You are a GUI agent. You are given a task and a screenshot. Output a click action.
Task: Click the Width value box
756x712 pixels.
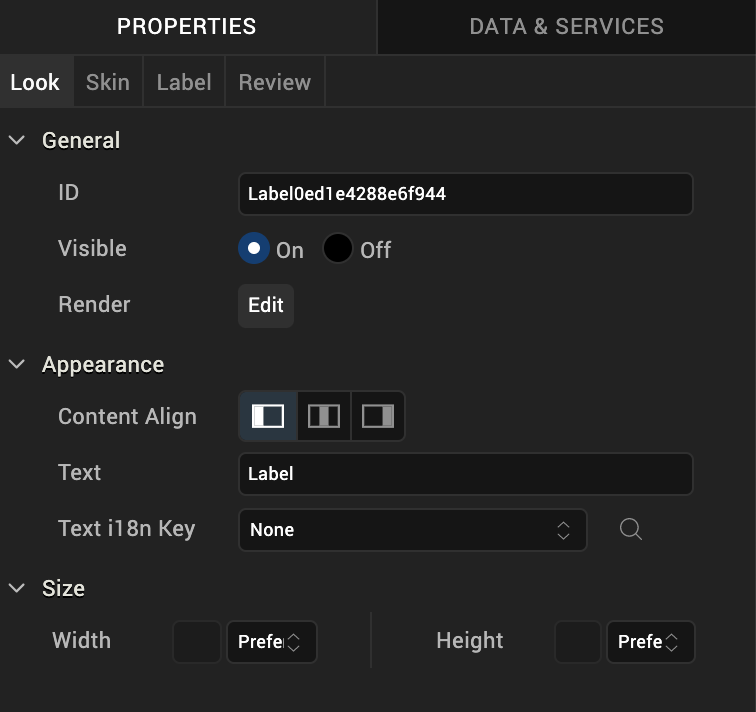(x=197, y=642)
